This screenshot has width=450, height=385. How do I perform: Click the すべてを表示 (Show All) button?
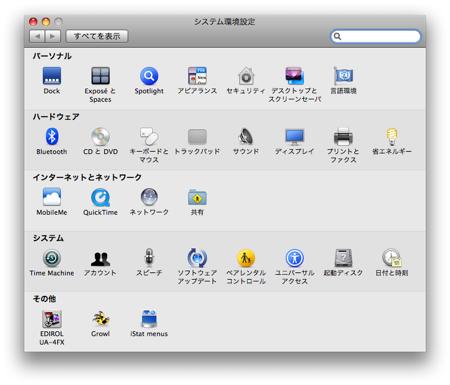coord(97,36)
